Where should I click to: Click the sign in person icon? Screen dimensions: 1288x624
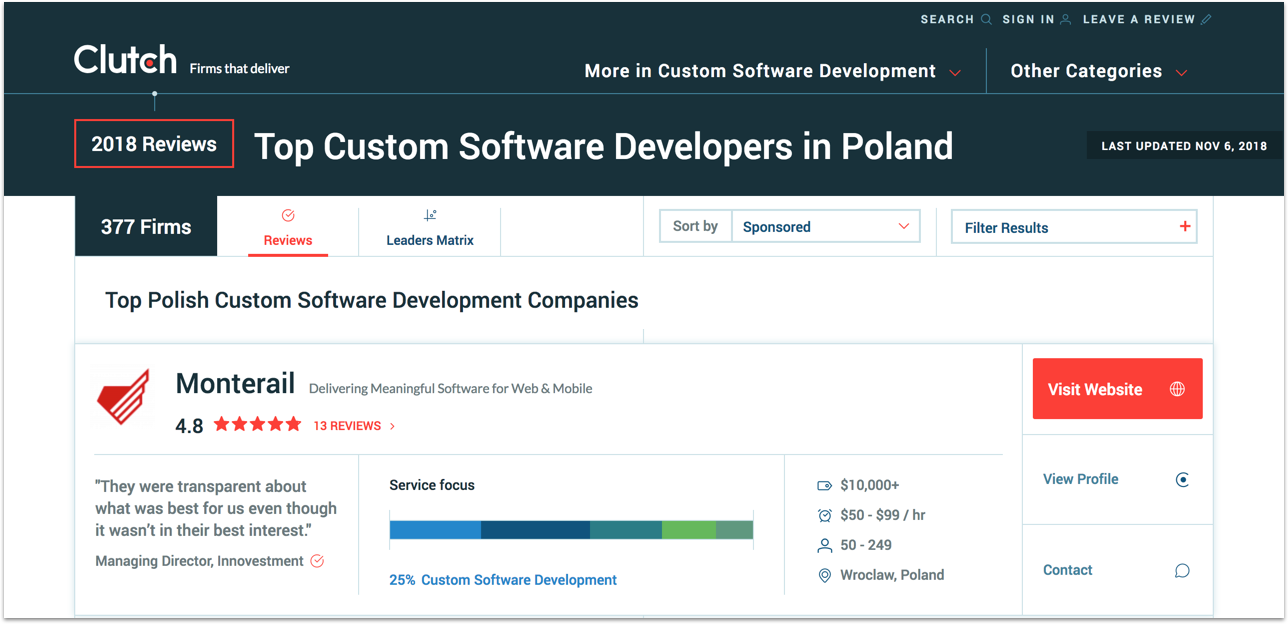point(1066,19)
